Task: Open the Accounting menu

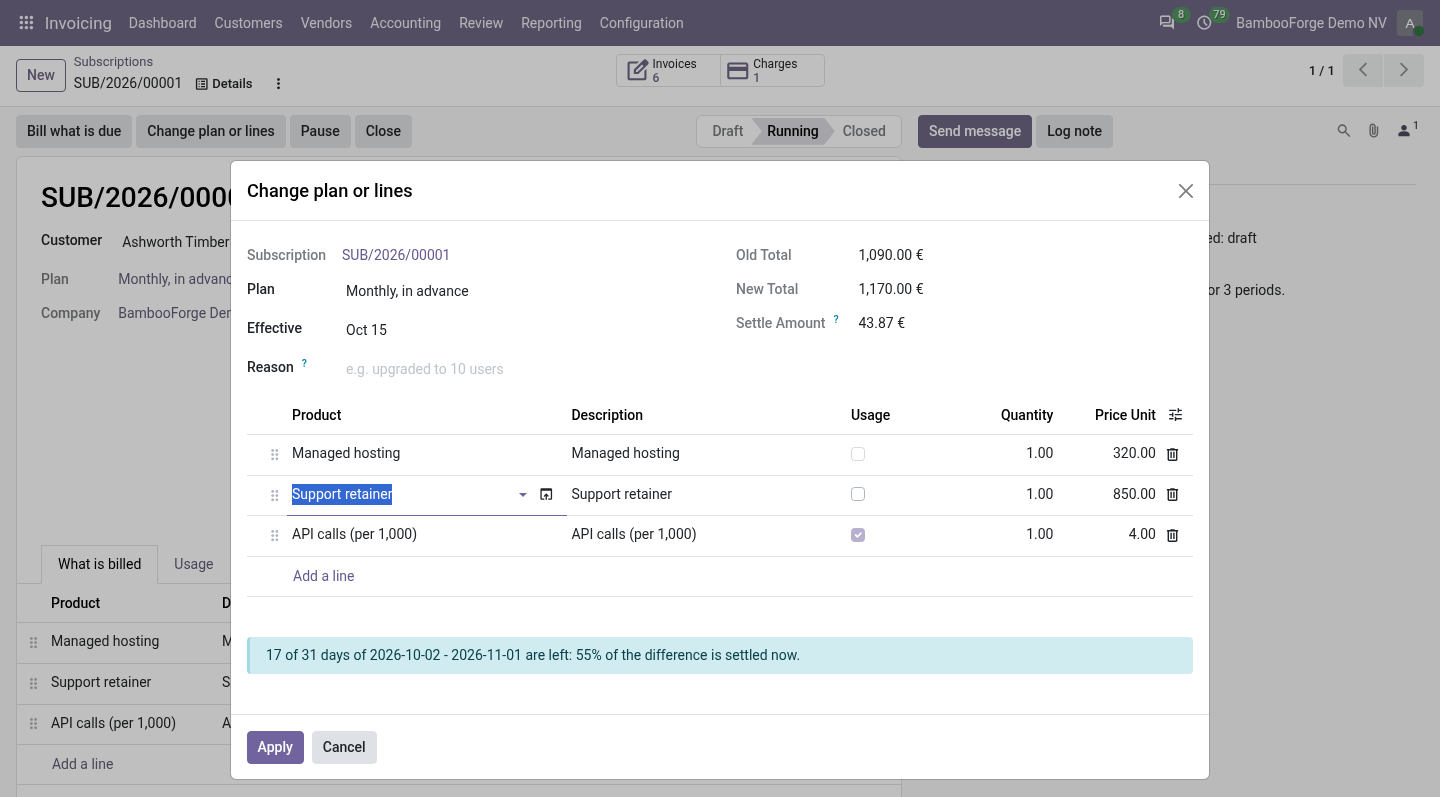Action: 405,23
